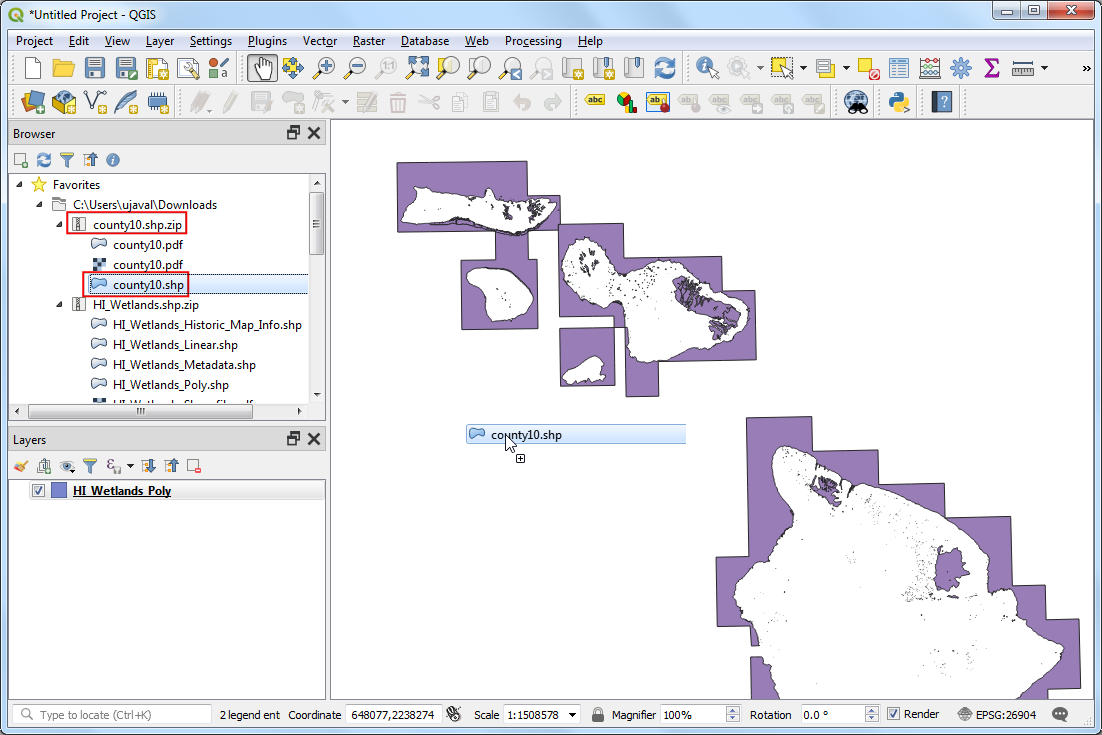Click the HI_Wetlands_Poly purple color swatch
Image resolution: width=1102 pixels, height=735 pixels.
pos(59,491)
